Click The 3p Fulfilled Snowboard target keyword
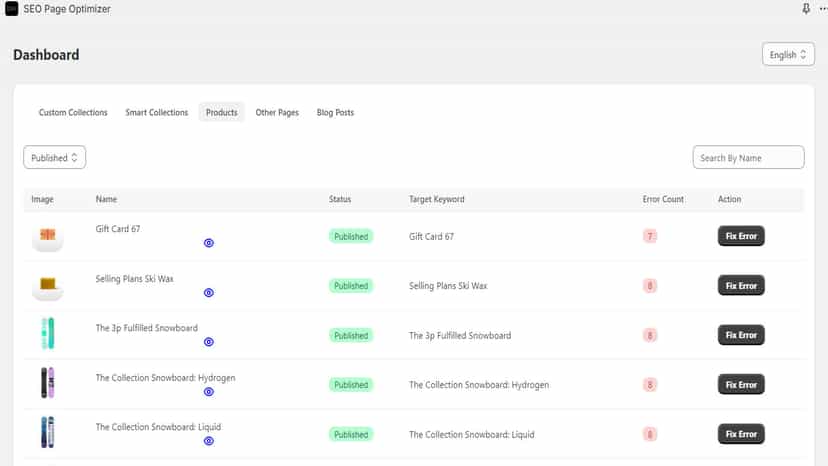Screen dimensions: 828x466 pos(460,335)
